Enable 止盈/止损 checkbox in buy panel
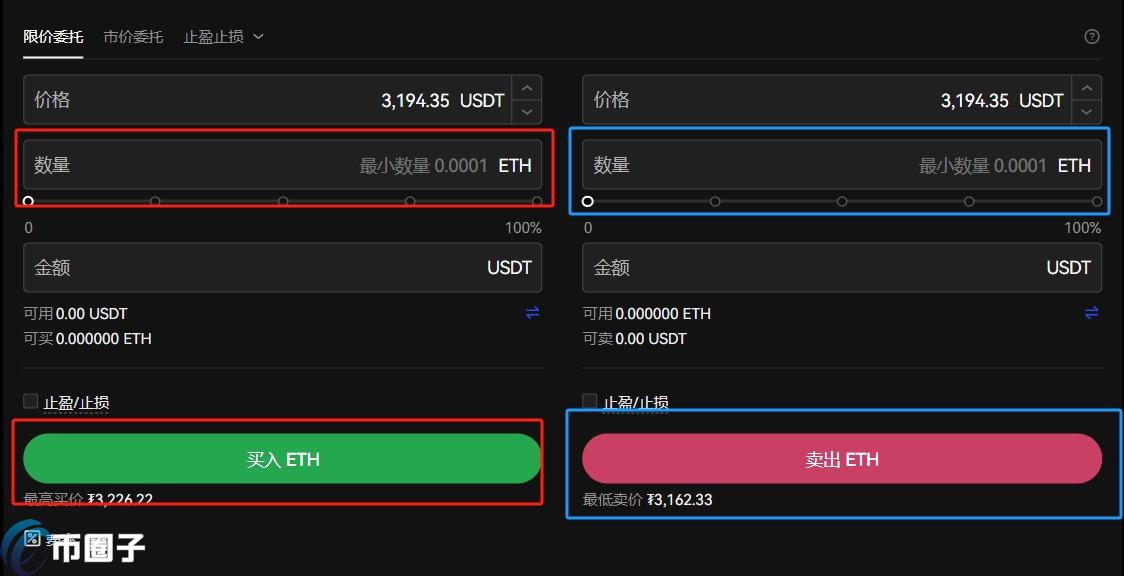This screenshot has height=576, width=1124. click(31, 401)
